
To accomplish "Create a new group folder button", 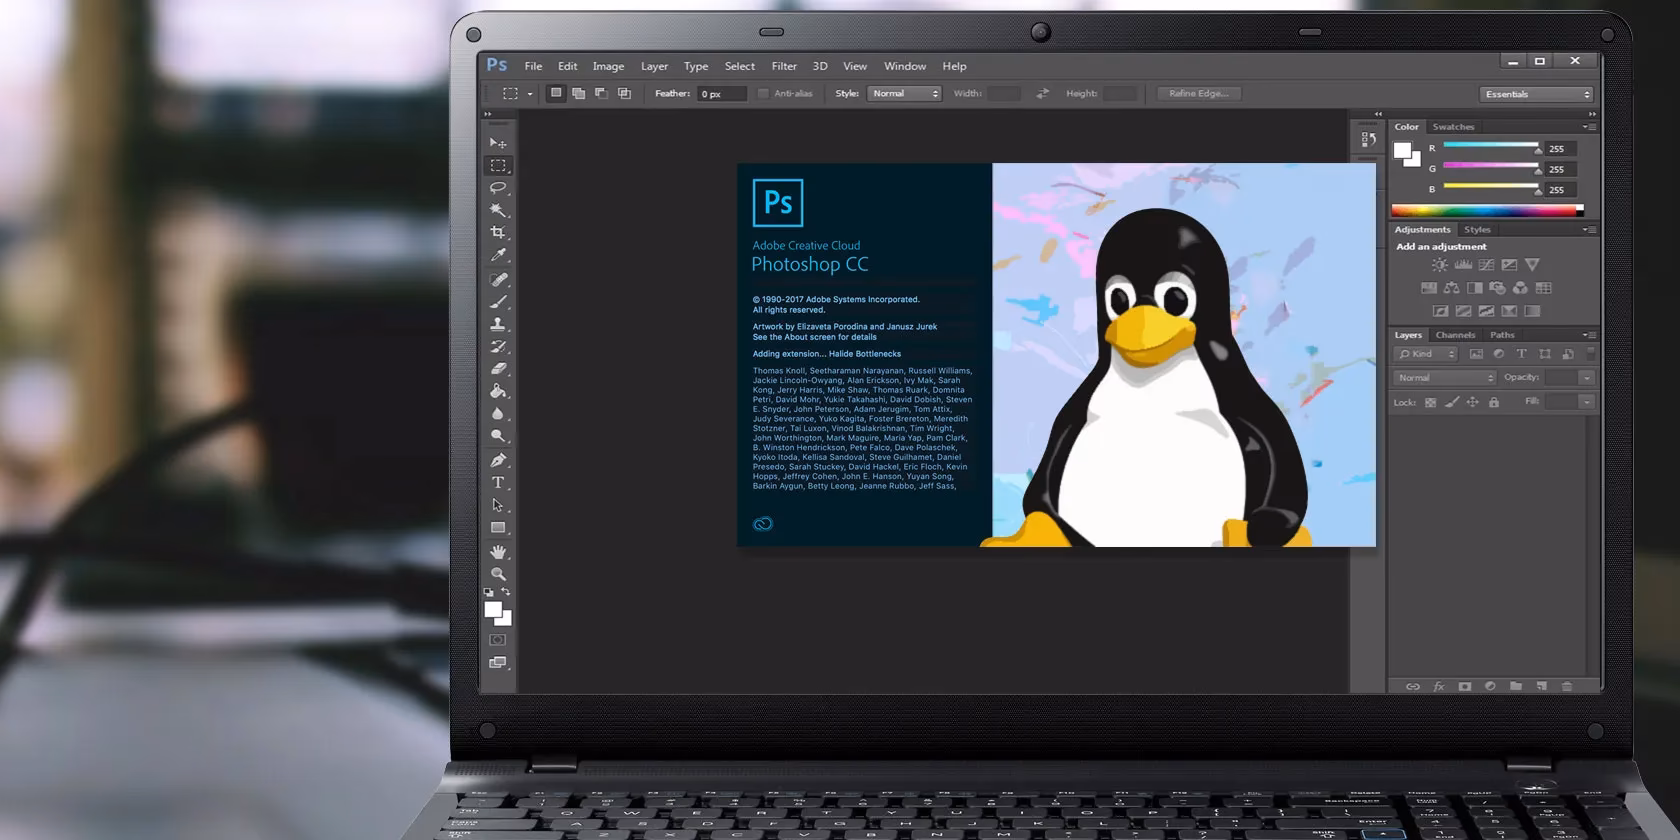I will (x=1516, y=686).
